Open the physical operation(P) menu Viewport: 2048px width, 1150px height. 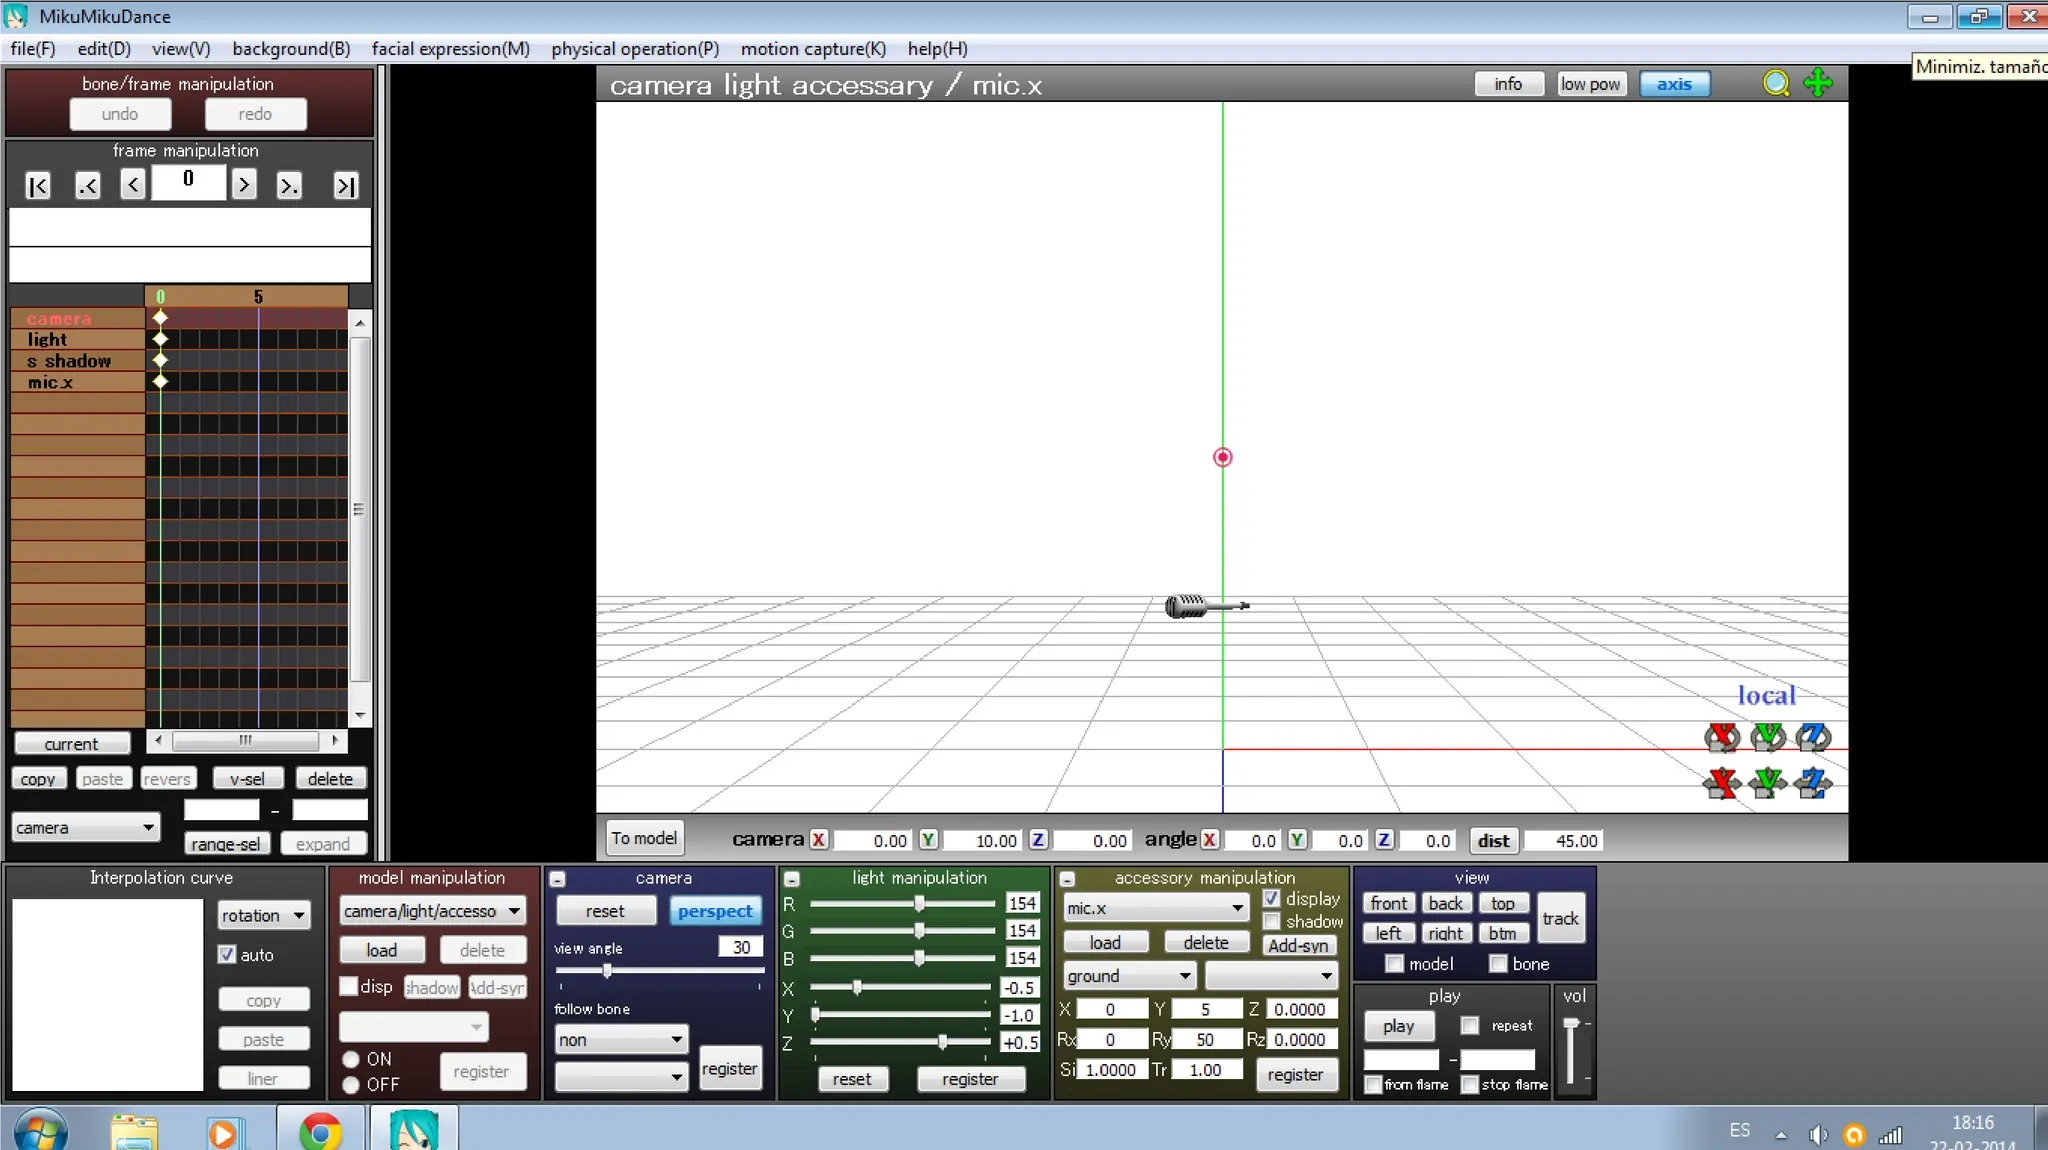635,49
